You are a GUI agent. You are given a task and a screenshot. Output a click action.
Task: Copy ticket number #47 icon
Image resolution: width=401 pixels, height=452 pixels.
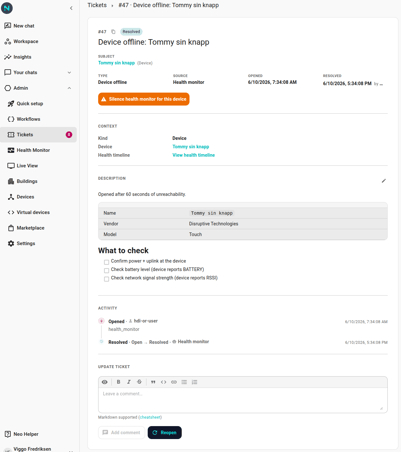click(x=113, y=32)
